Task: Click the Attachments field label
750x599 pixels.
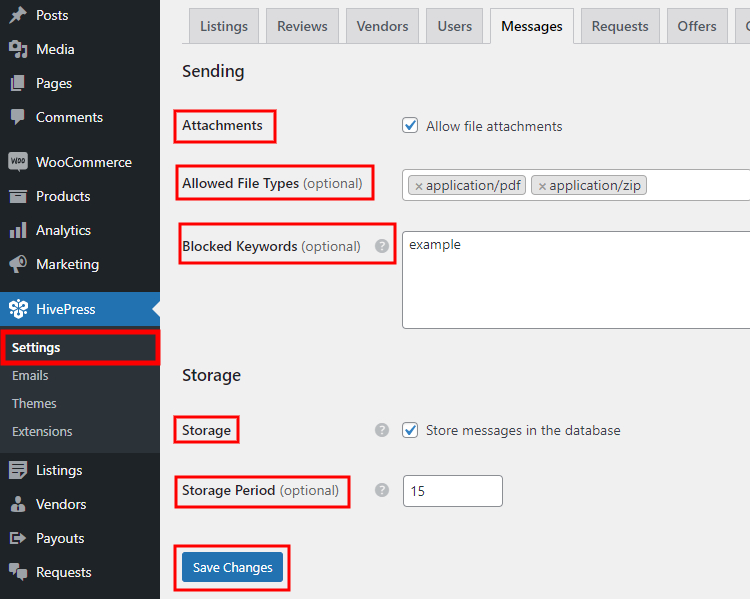Action: 222,125
